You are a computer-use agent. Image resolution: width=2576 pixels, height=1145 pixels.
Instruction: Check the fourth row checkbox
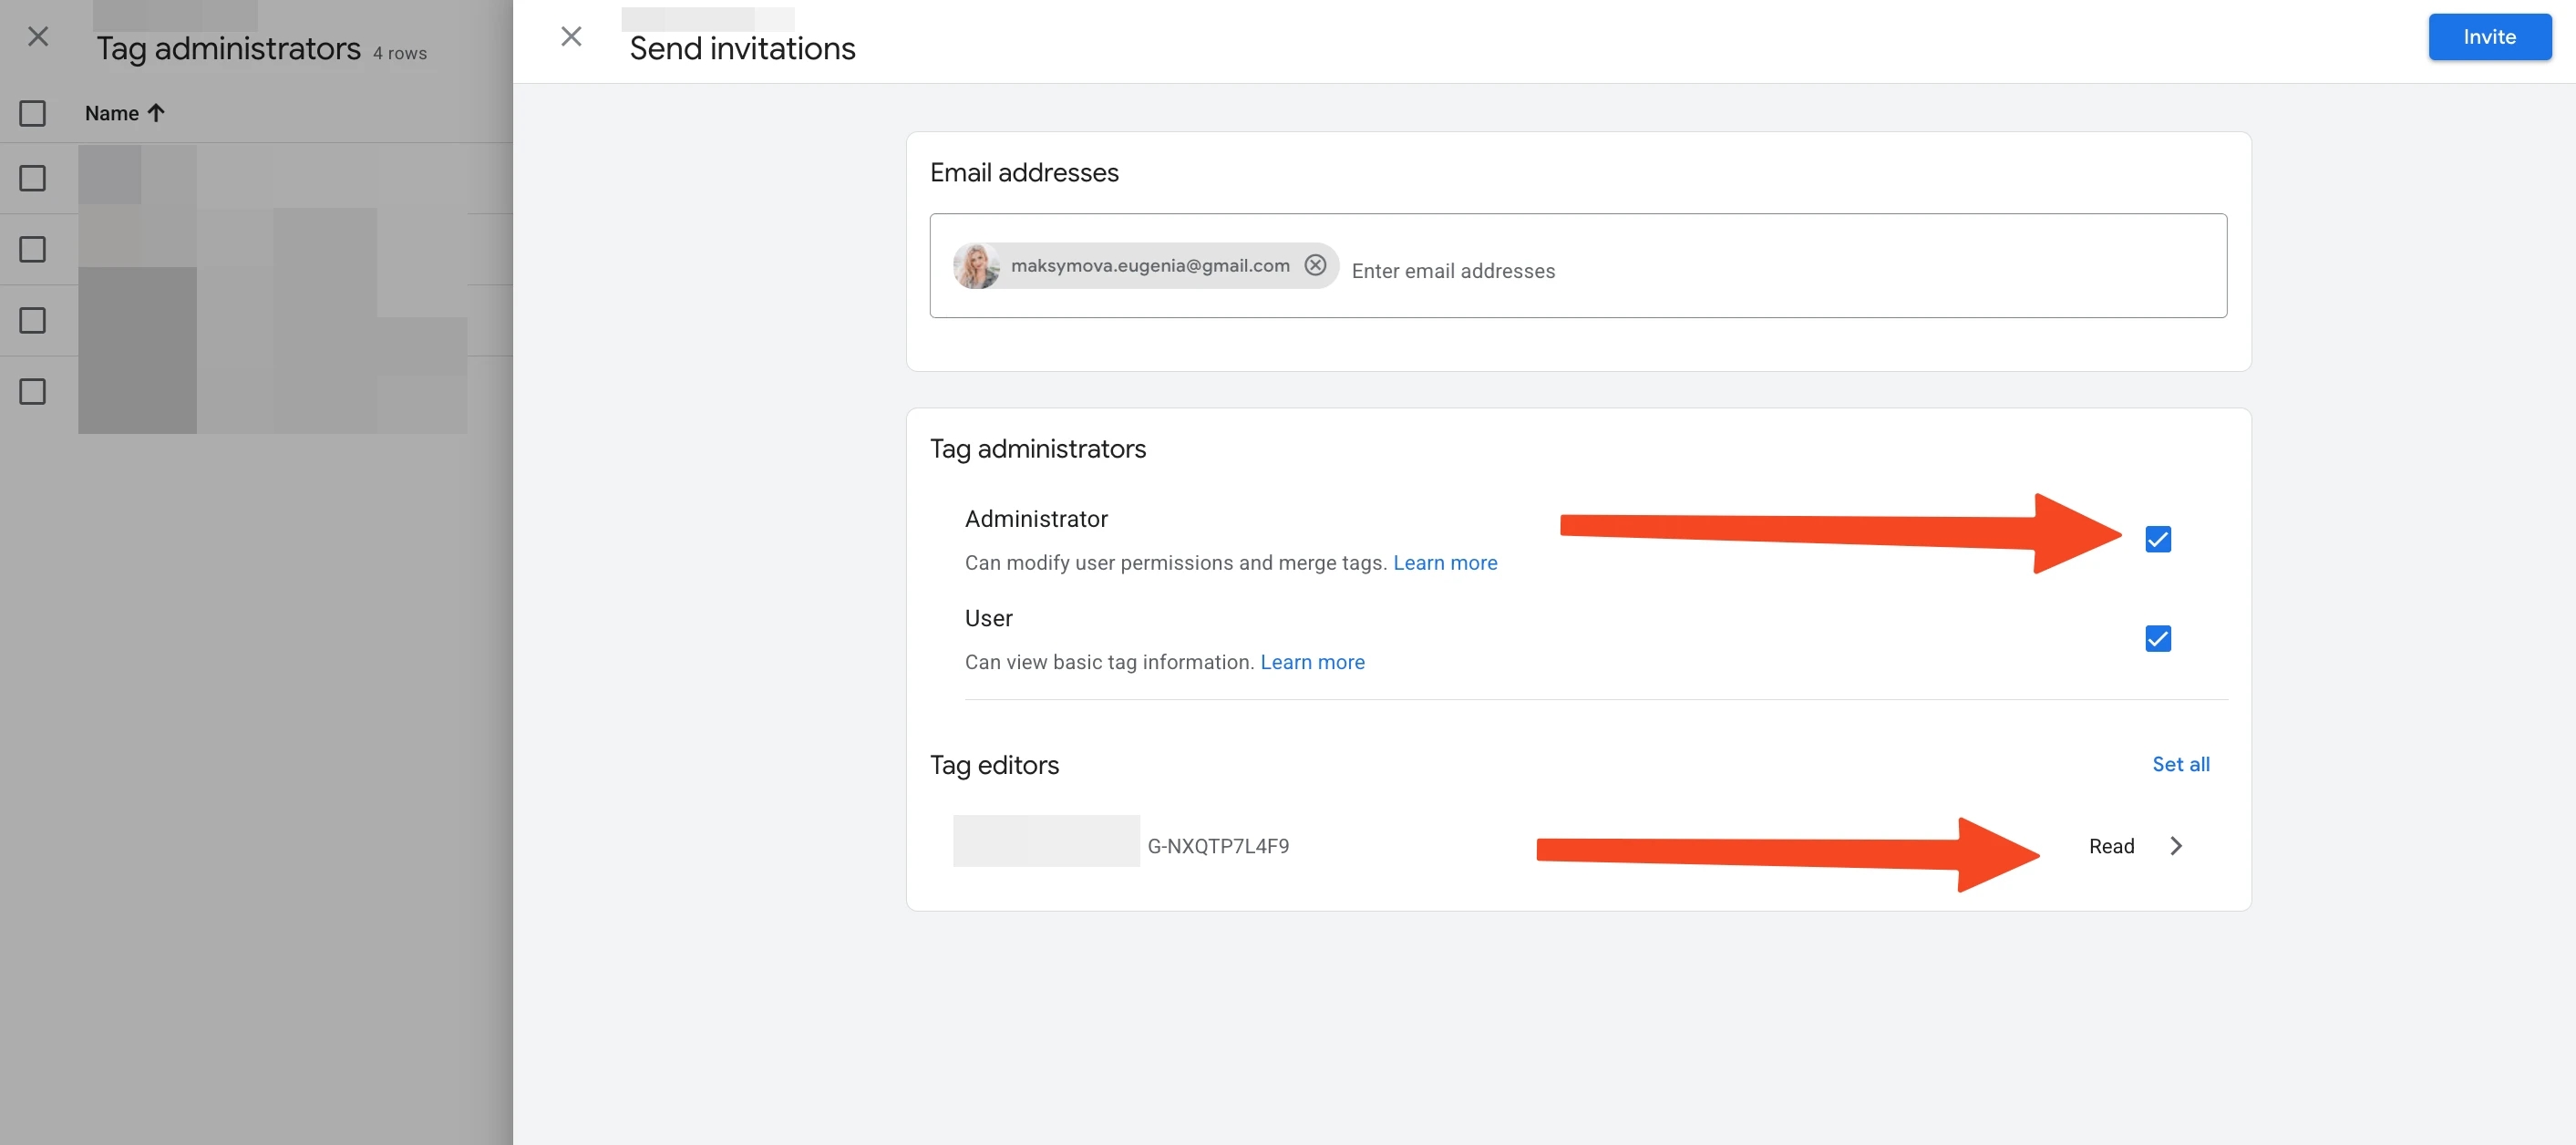pos(33,391)
